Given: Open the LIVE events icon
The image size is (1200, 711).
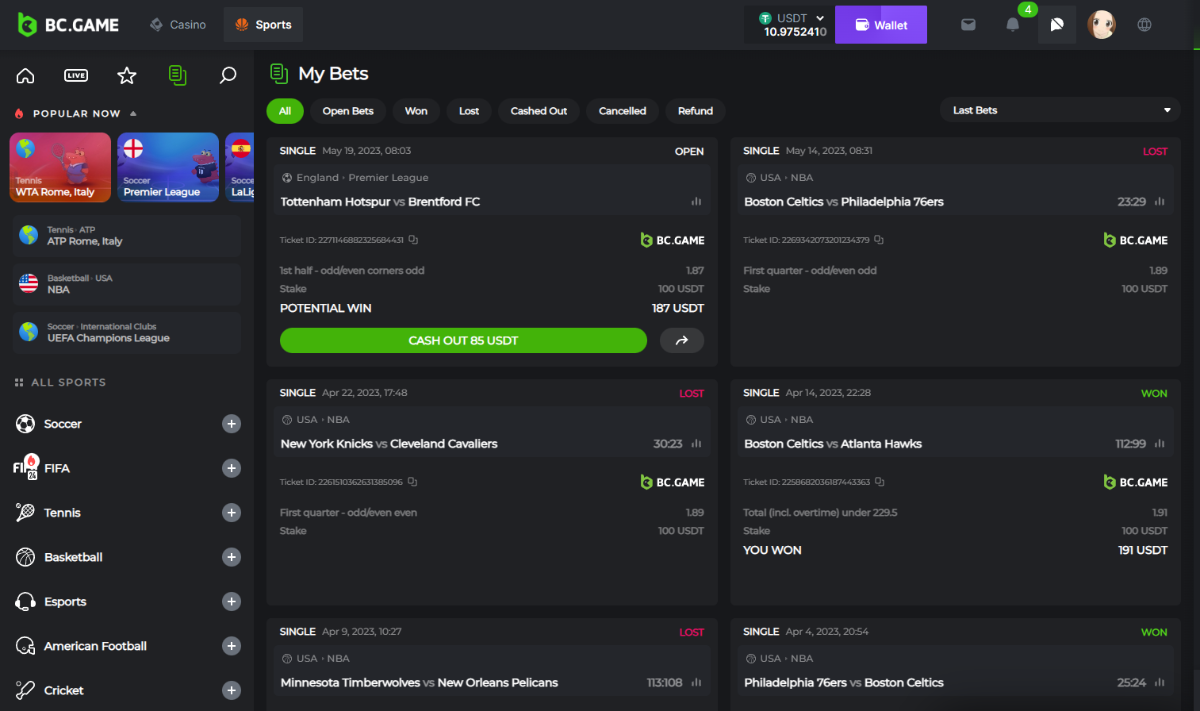Looking at the screenshot, I should pyautogui.click(x=76, y=76).
